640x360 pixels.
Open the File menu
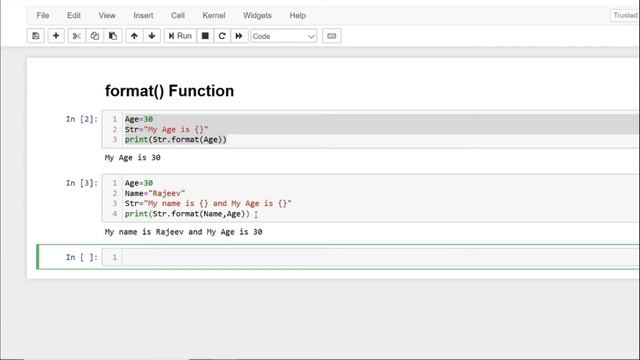pyautogui.click(x=43, y=16)
